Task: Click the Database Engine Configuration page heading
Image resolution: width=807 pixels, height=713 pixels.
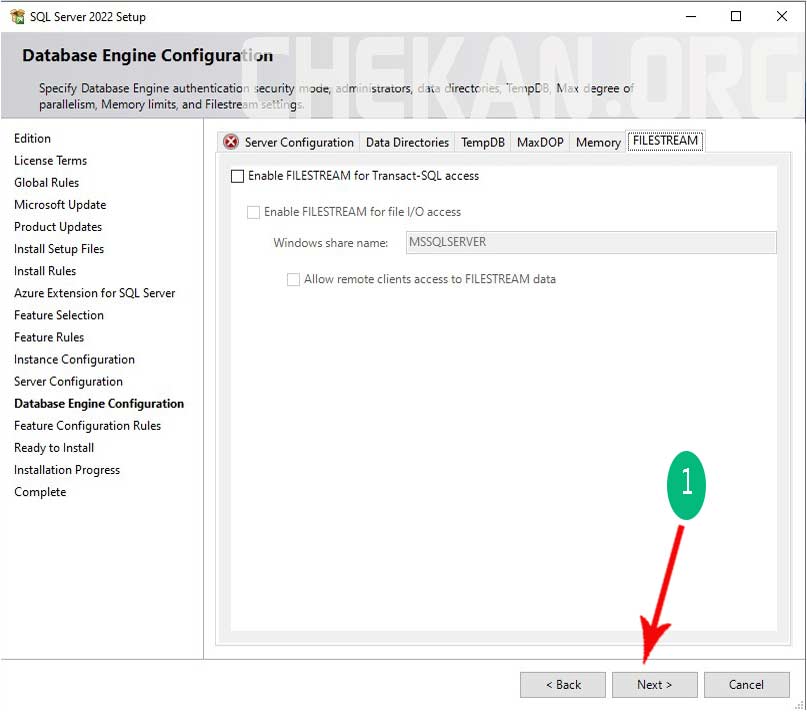Action: (x=148, y=56)
